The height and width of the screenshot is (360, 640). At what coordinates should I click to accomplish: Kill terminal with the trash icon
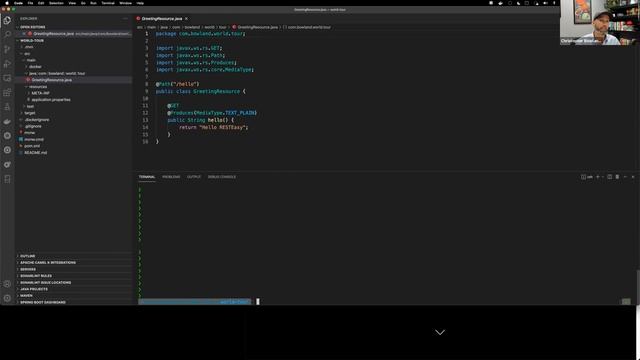(x=617, y=177)
